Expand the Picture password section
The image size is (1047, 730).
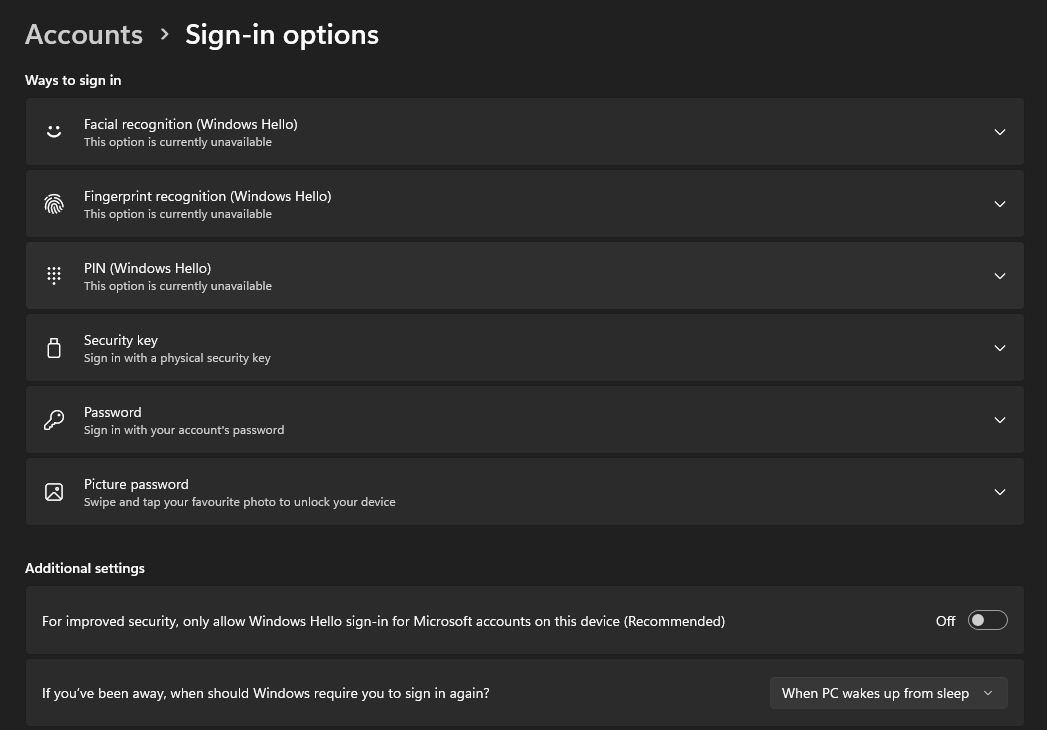pyautogui.click(x=999, y=491)
